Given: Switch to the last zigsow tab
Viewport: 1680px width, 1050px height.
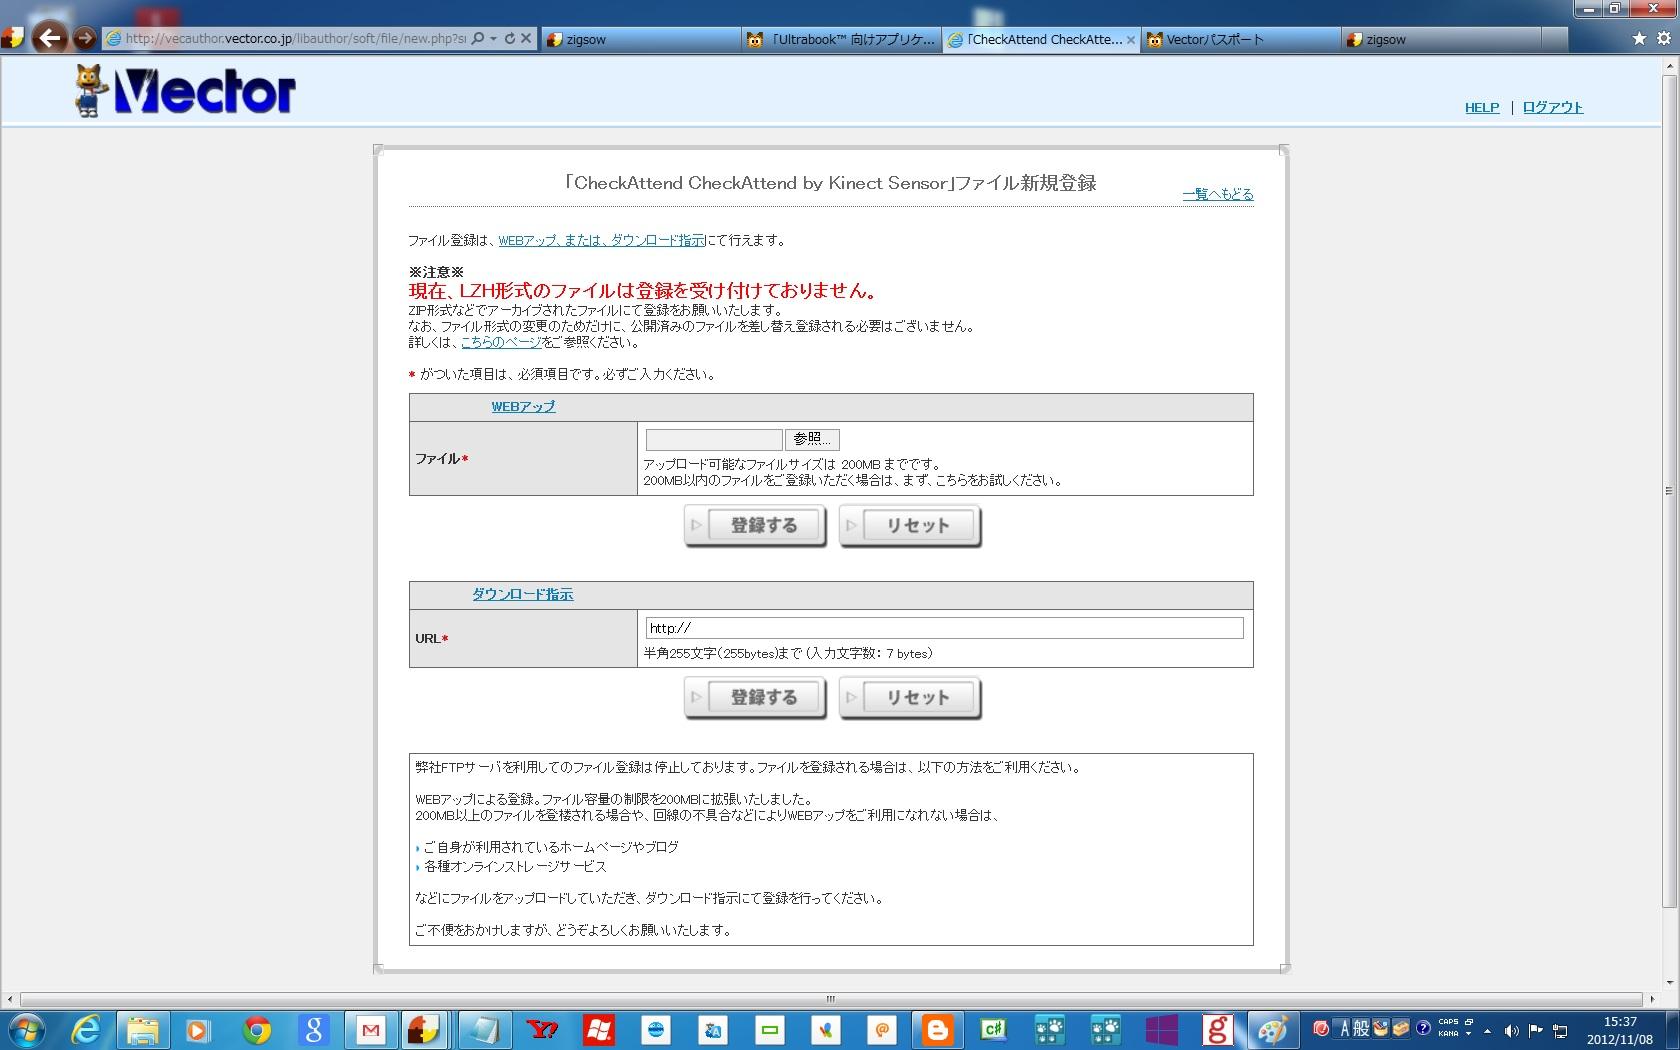Looking at the screenshot, I should 1440,39.
